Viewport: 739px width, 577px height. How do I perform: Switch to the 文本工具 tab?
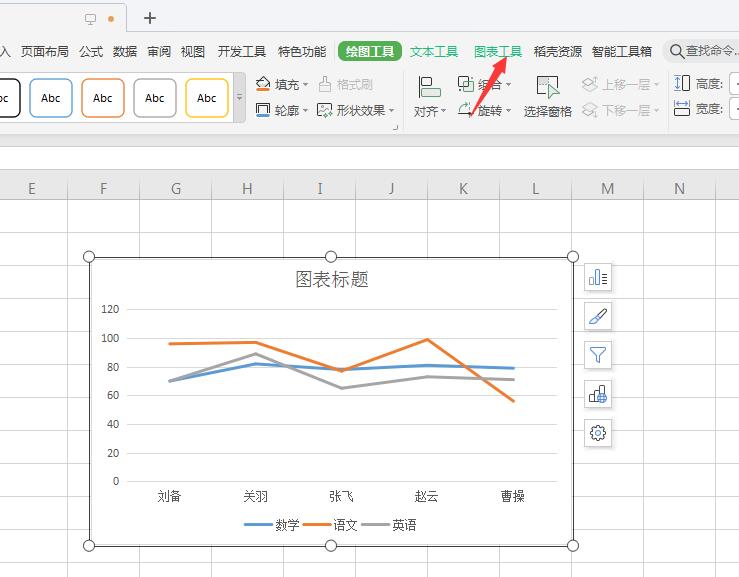tap(434, 51)
